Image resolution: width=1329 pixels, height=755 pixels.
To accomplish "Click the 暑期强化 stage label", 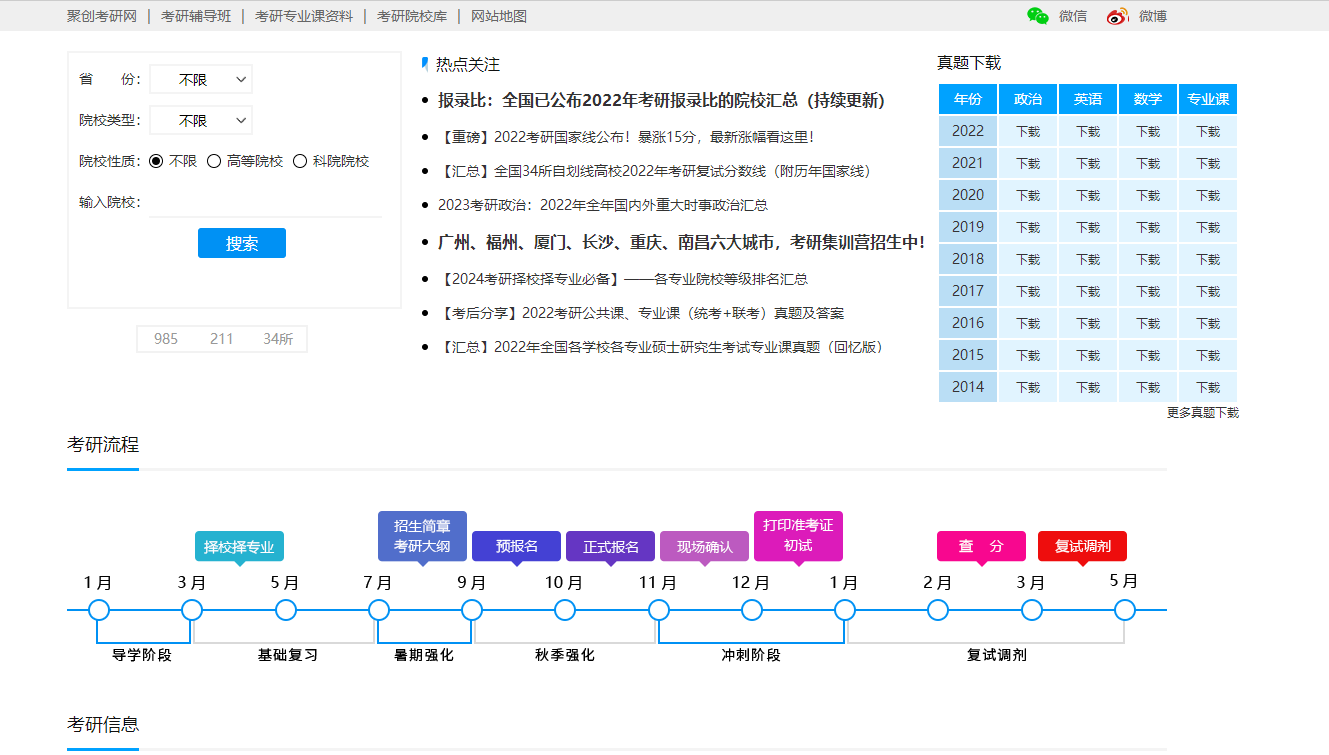I will (x=424, y=655).
